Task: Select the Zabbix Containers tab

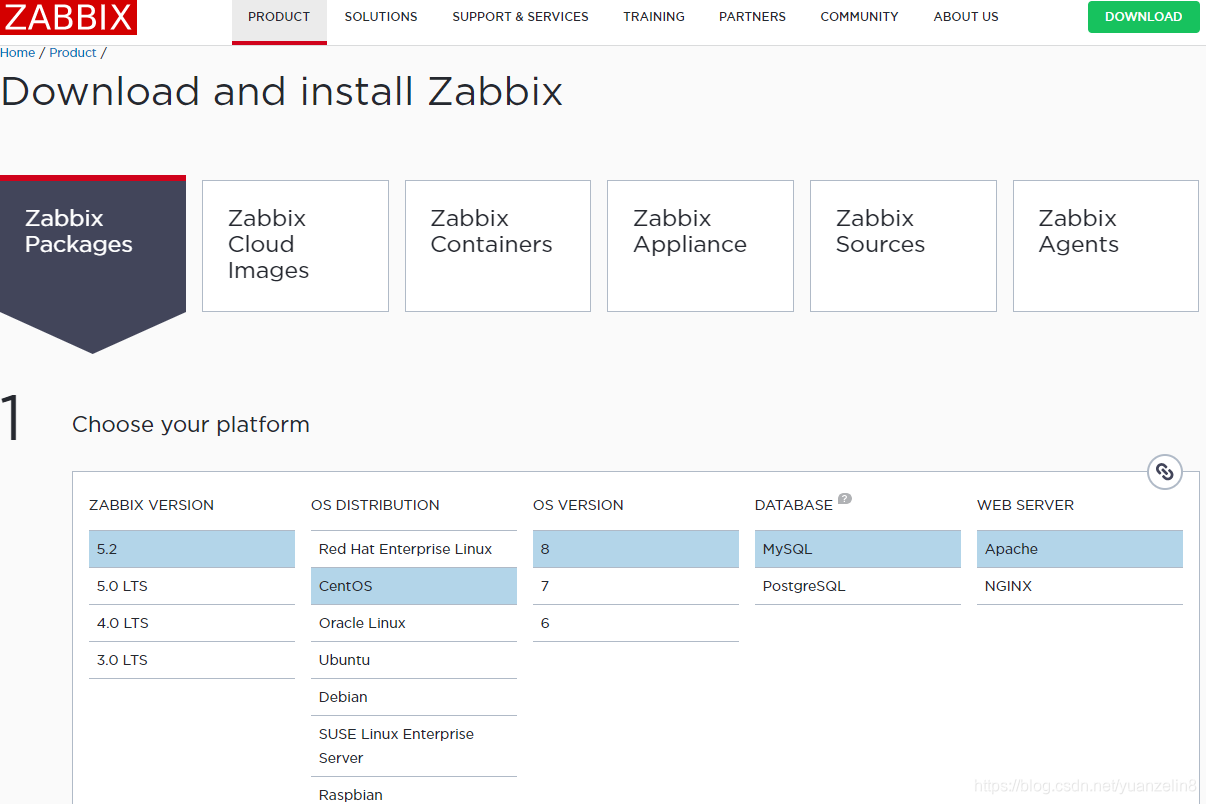Action: [x=498, y=246]
